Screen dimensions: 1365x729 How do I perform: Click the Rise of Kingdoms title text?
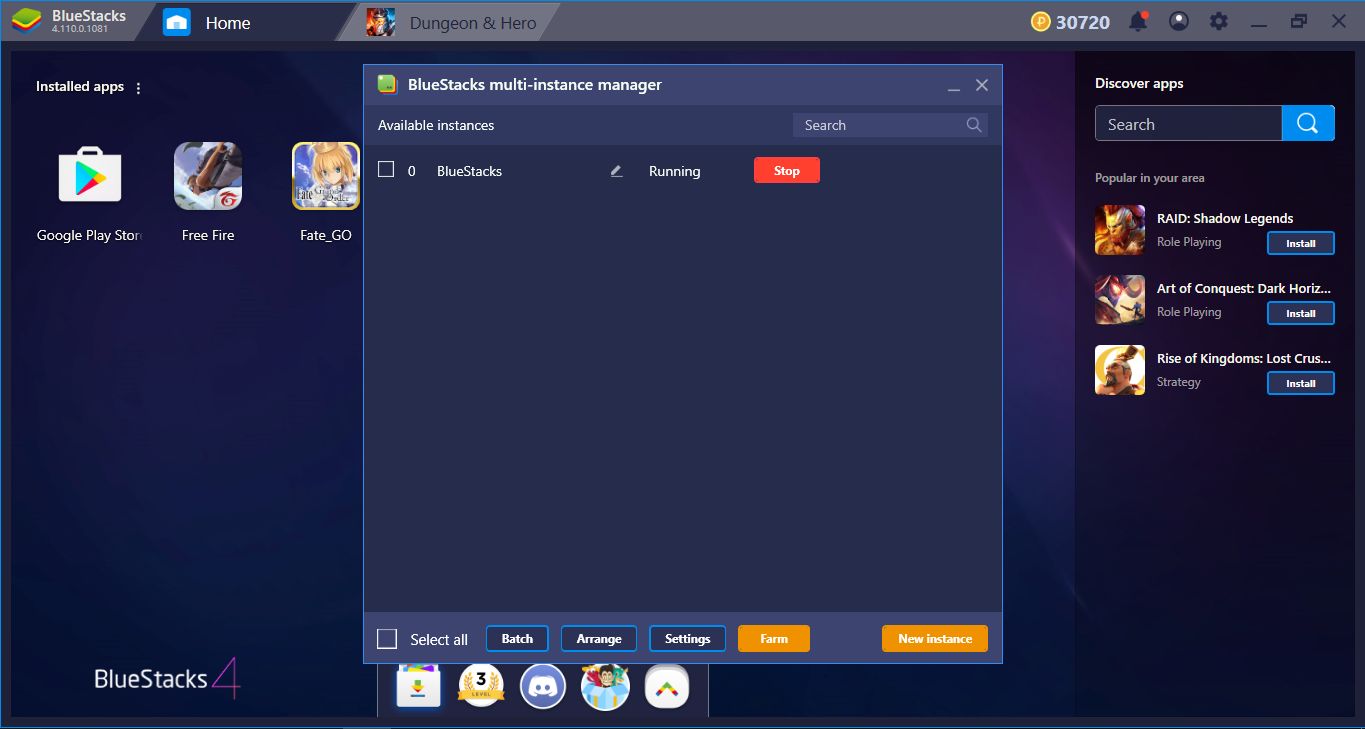(1244, 358)
